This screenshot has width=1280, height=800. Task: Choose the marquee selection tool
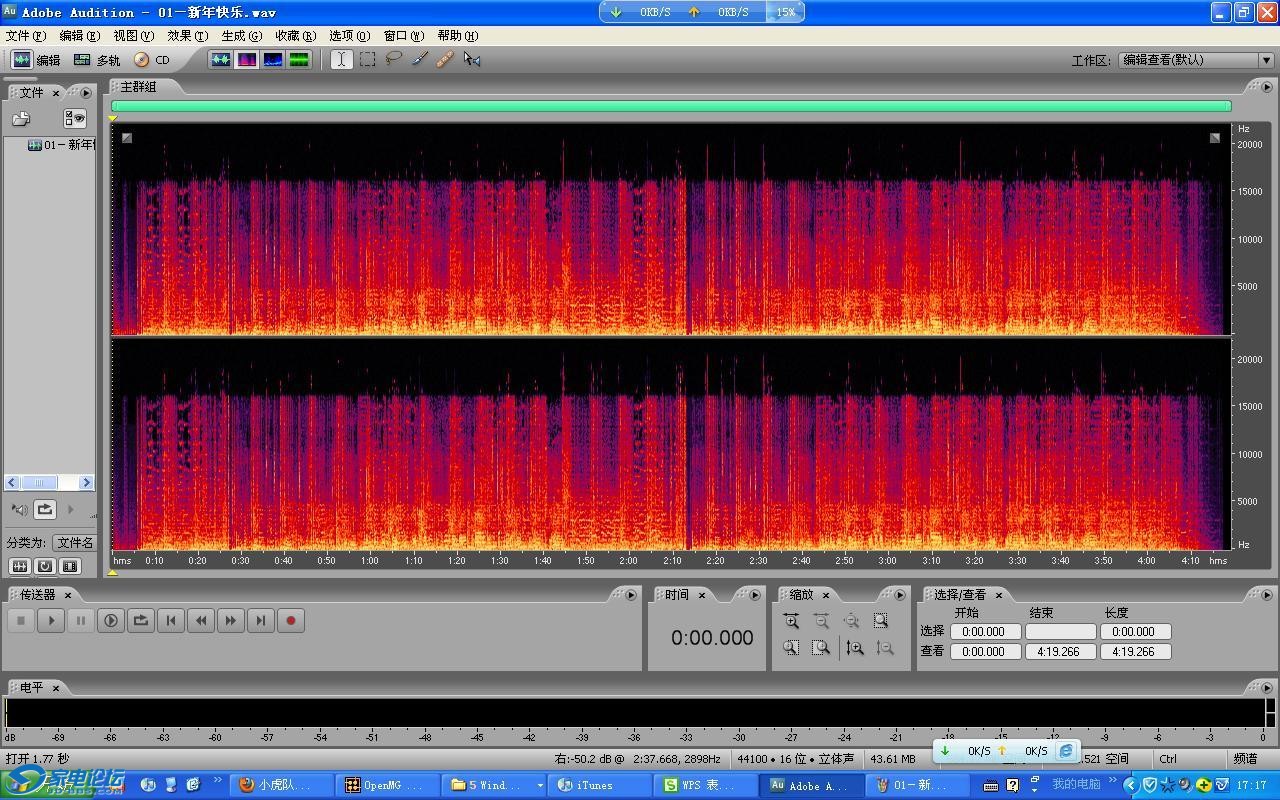[368, 60]
